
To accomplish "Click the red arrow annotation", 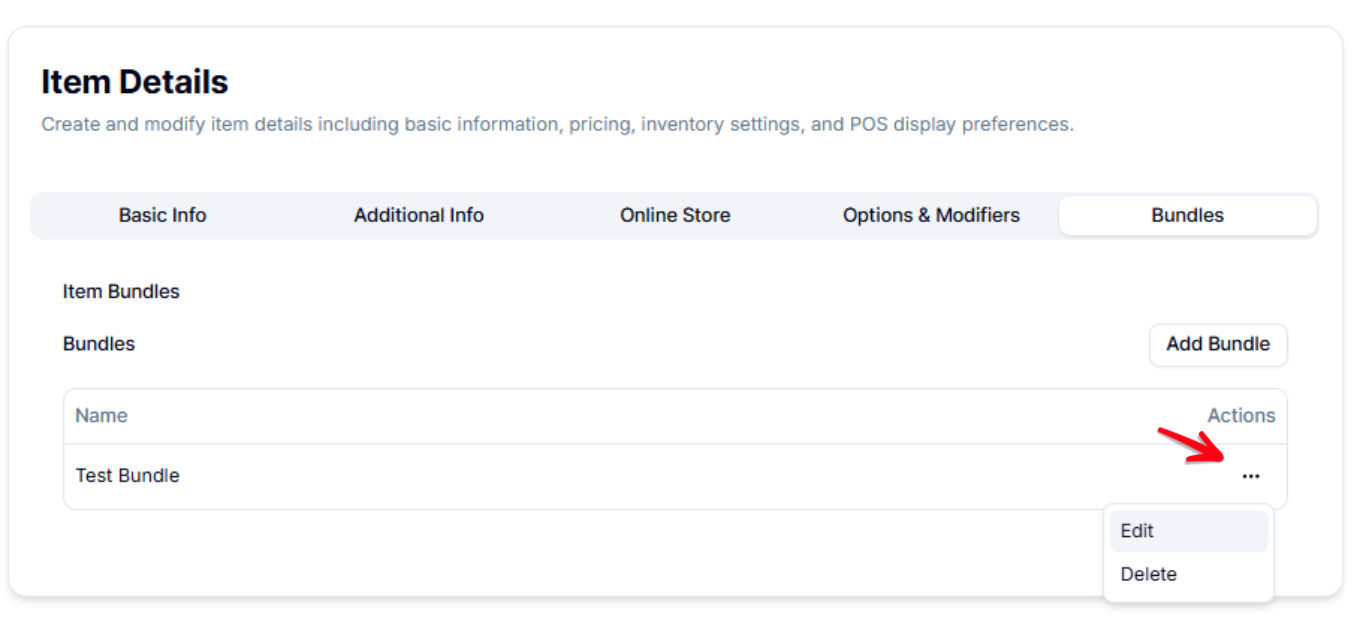I will (1191, 446).
